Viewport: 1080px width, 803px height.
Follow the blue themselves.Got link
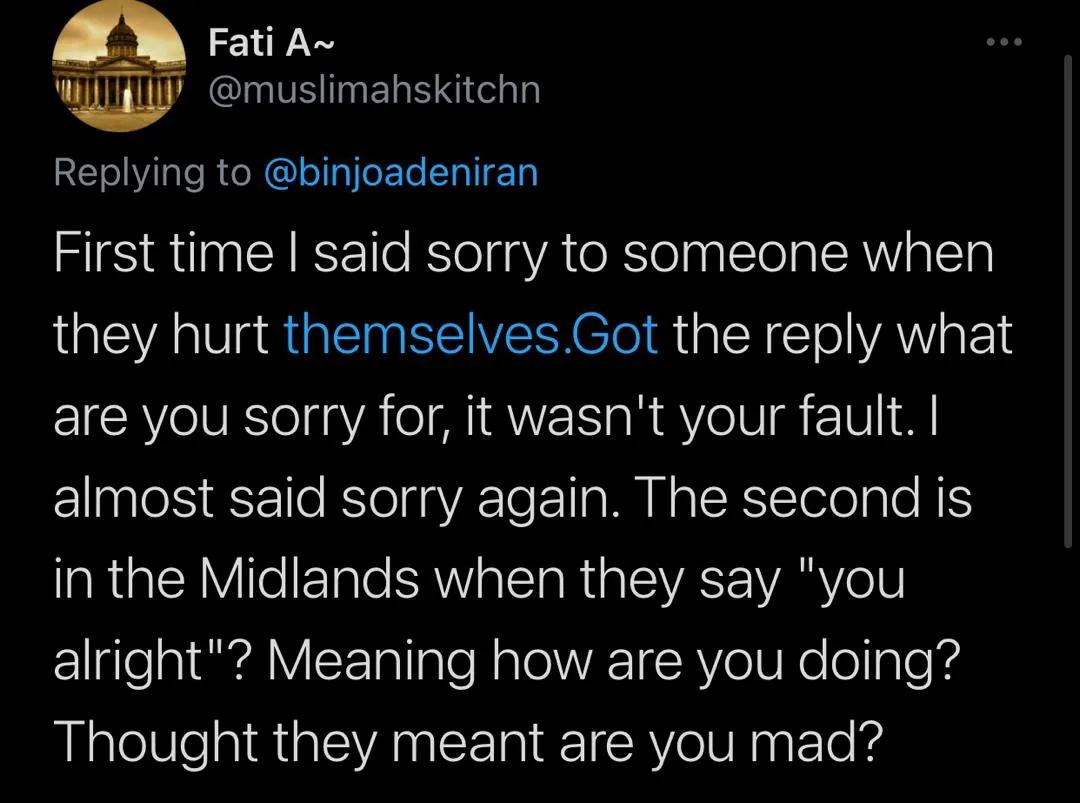tap(471, 335)
